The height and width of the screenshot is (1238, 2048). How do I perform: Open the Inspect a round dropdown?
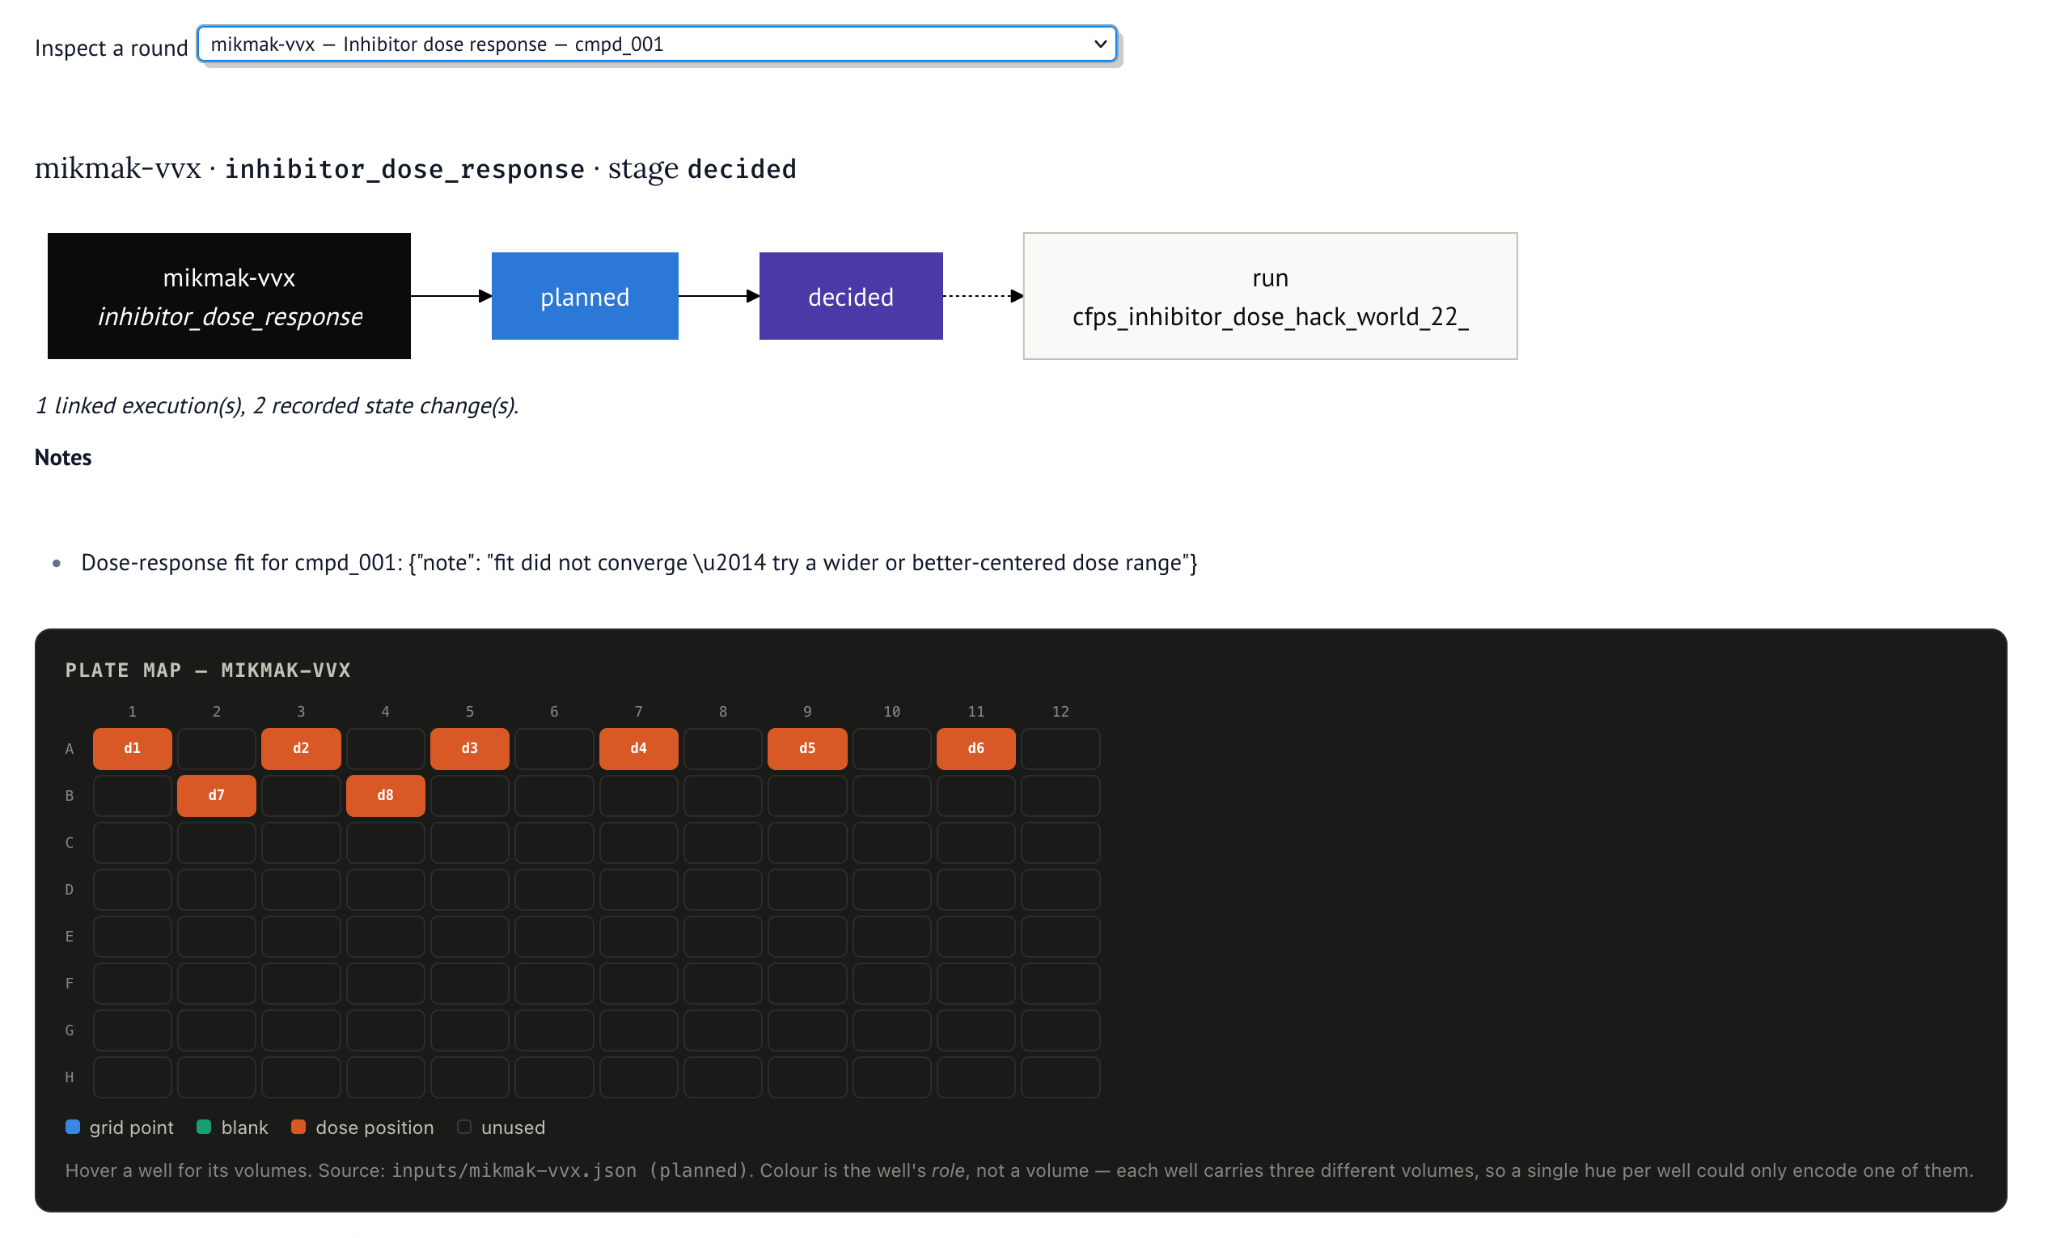tap(657, 44)
